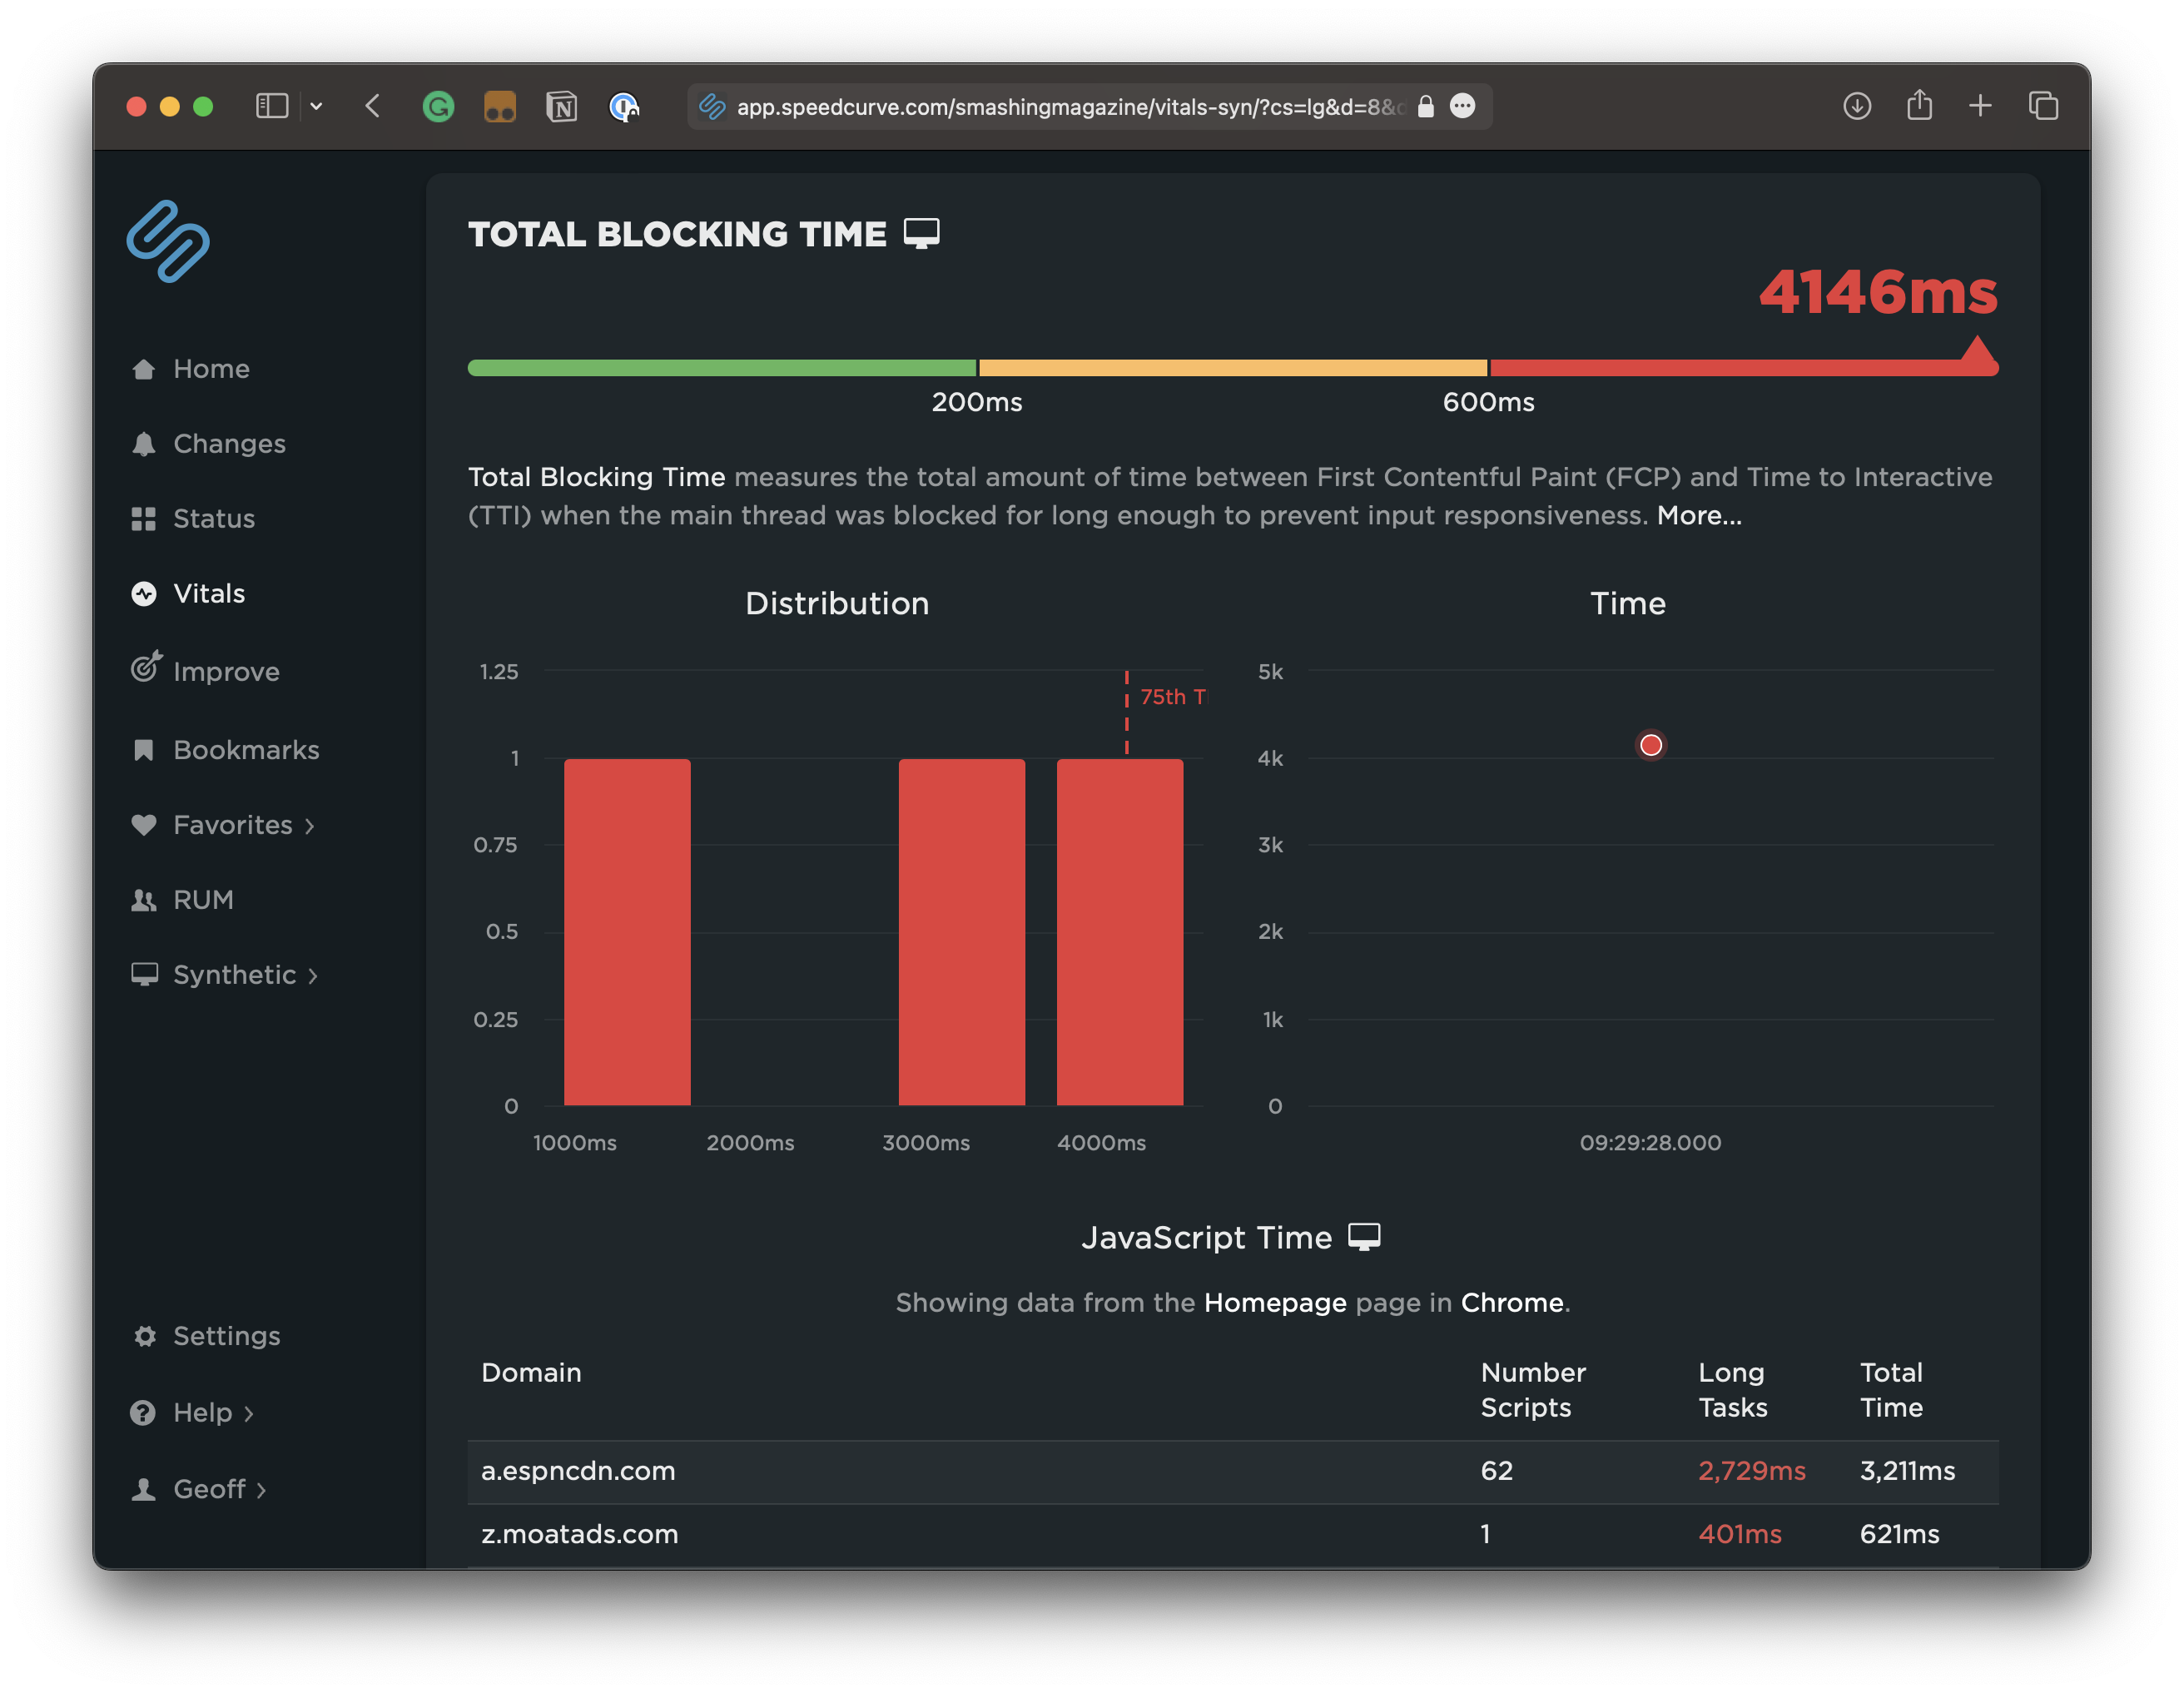Click the 200ms marker on the blocking time scale
Image resolution: width=2184 pixels, height=1693 pixels.
pyautogui.click(x=976, y=402)
